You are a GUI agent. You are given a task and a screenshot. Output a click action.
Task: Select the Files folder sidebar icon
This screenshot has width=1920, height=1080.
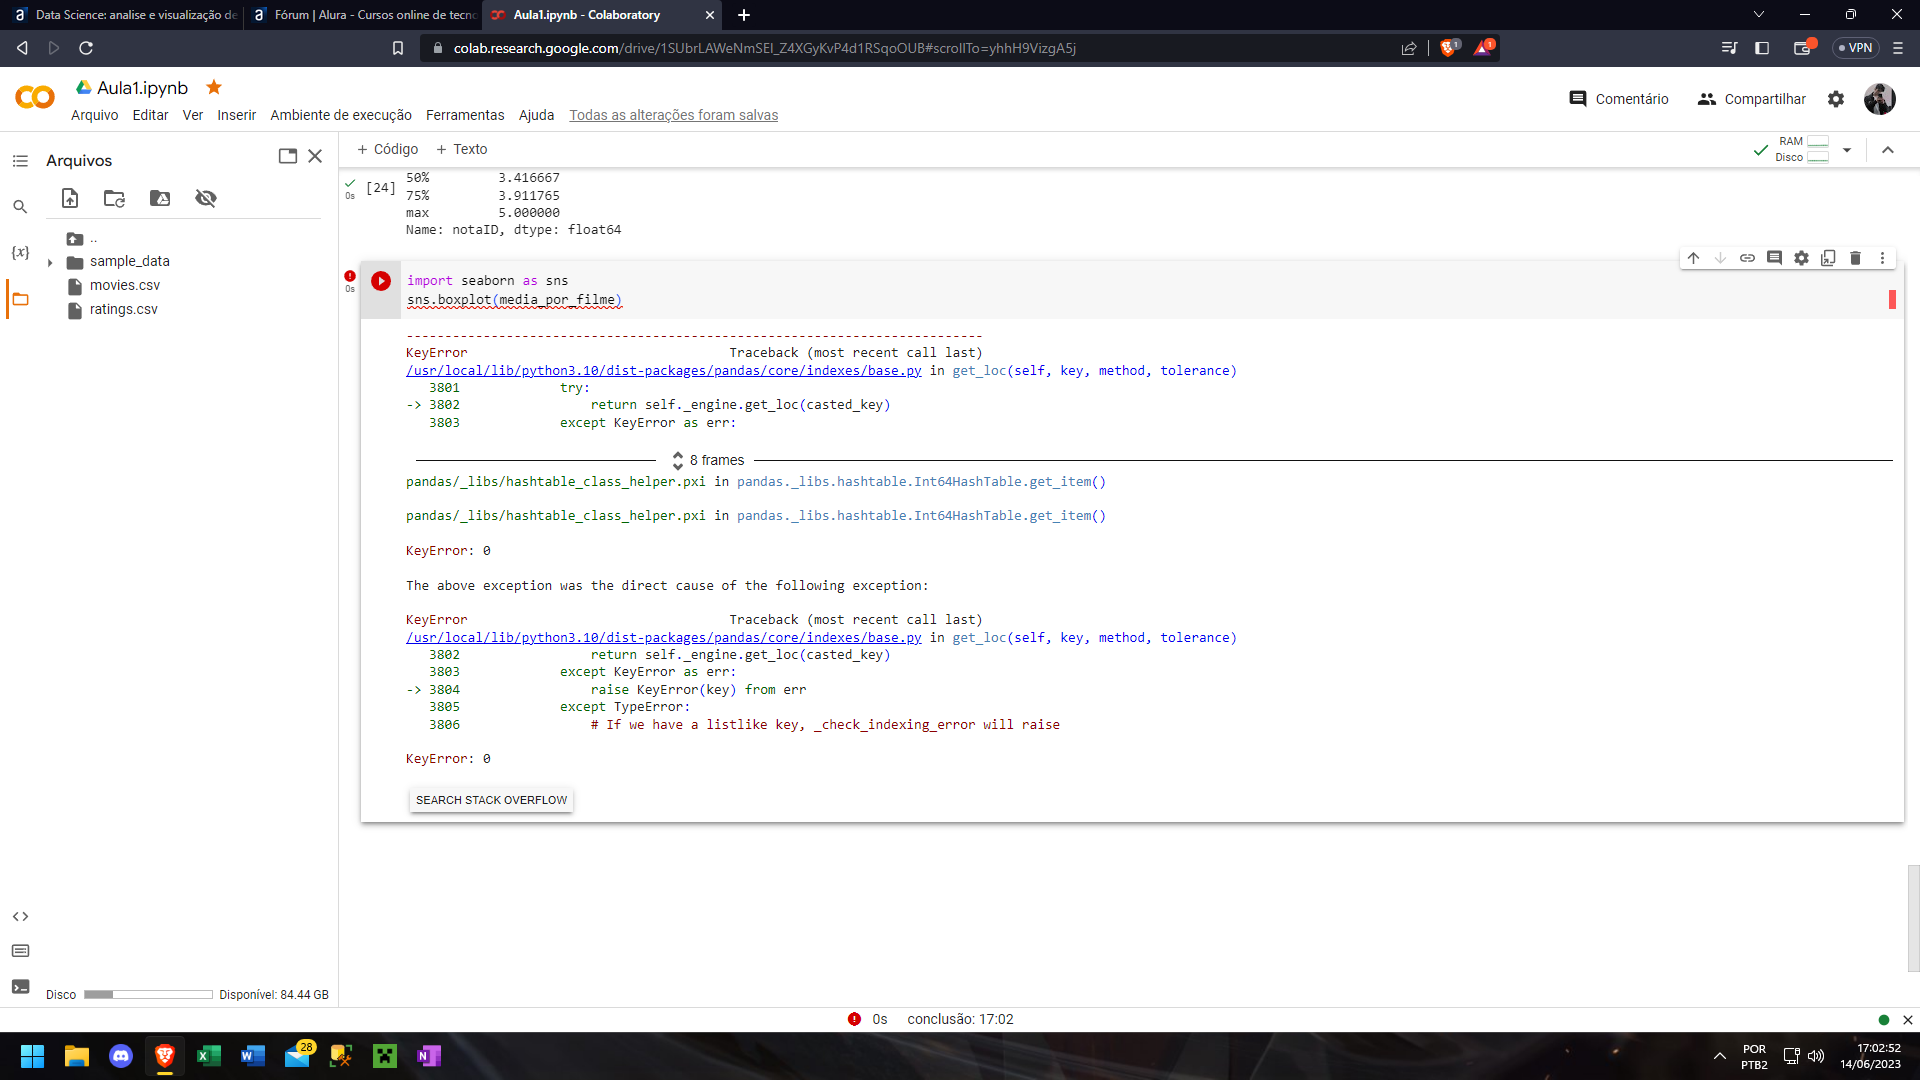coord(20,299)
